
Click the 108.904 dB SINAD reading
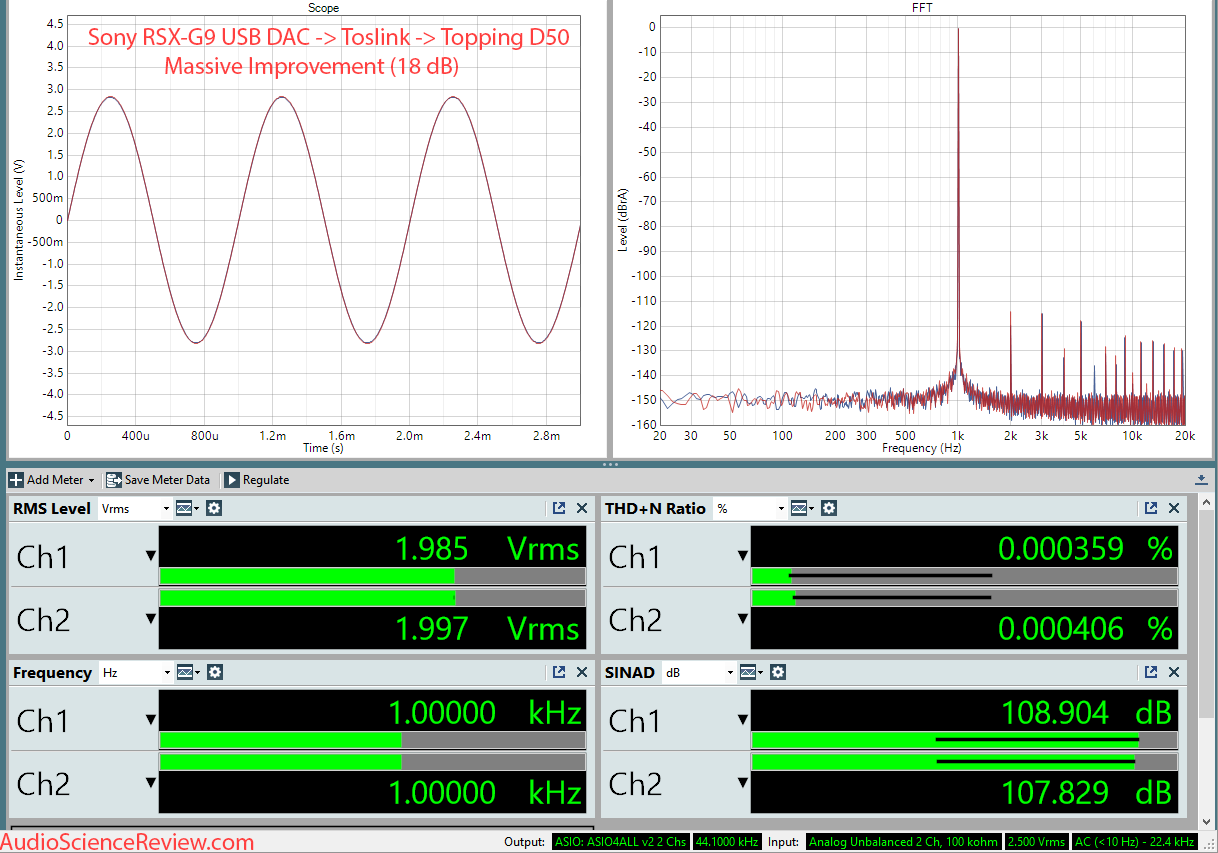click(x=1087, y=712)
